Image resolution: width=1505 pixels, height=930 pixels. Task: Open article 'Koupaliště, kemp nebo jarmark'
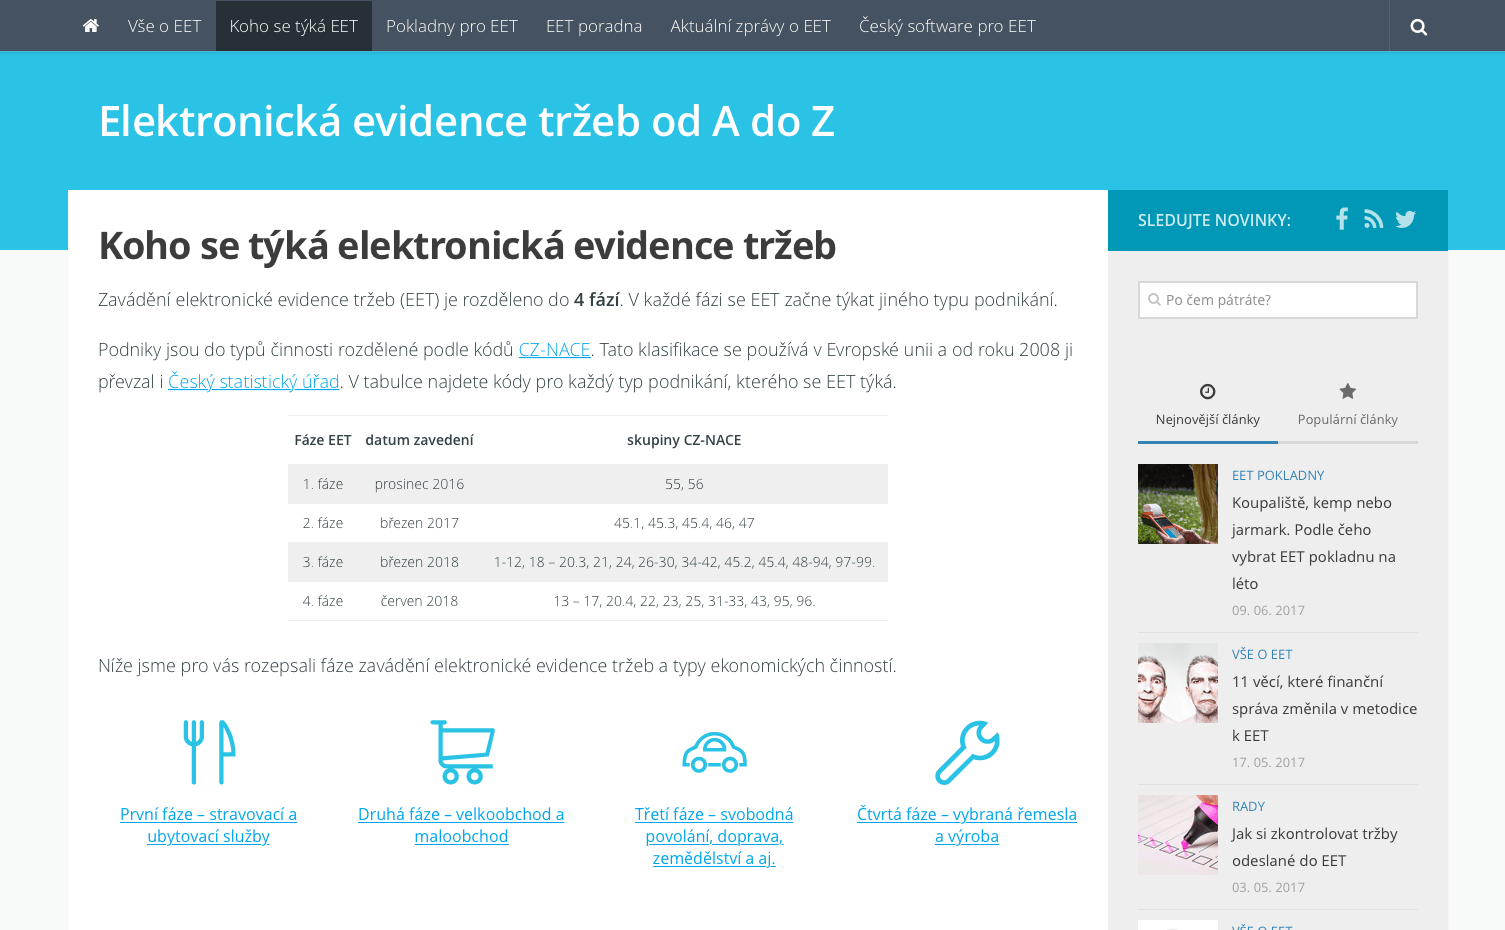1314,543
